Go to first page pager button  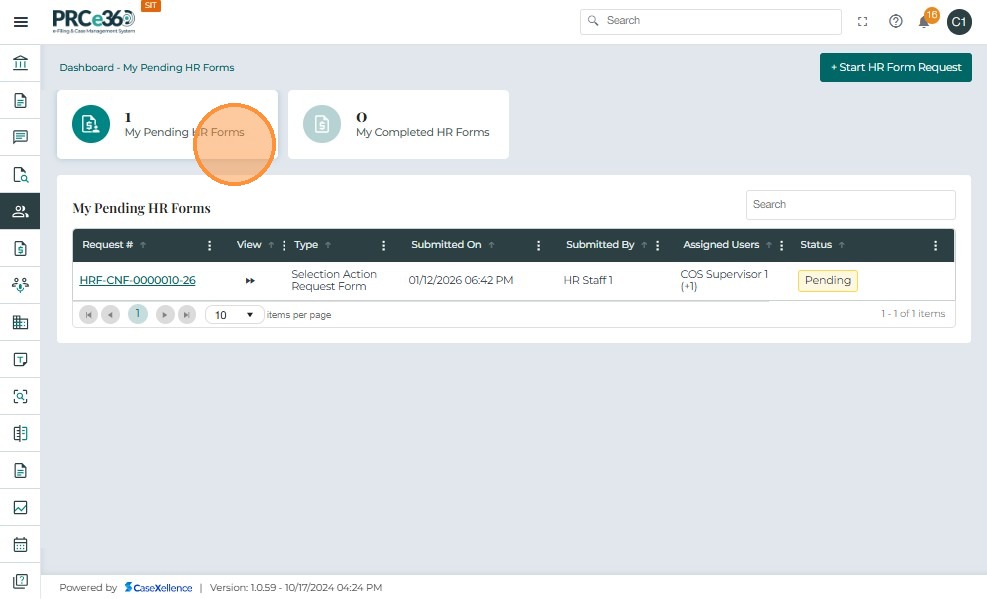[x=88, y=315]
